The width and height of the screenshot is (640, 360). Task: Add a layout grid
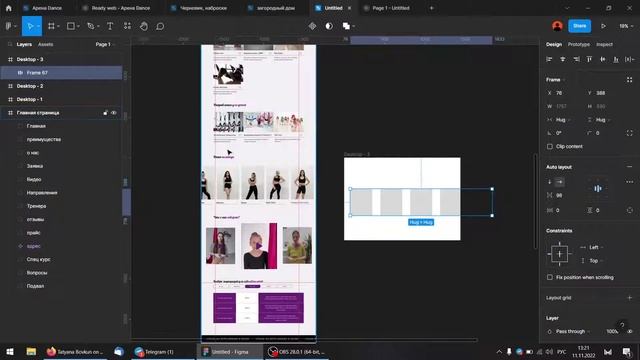[629, 298]
